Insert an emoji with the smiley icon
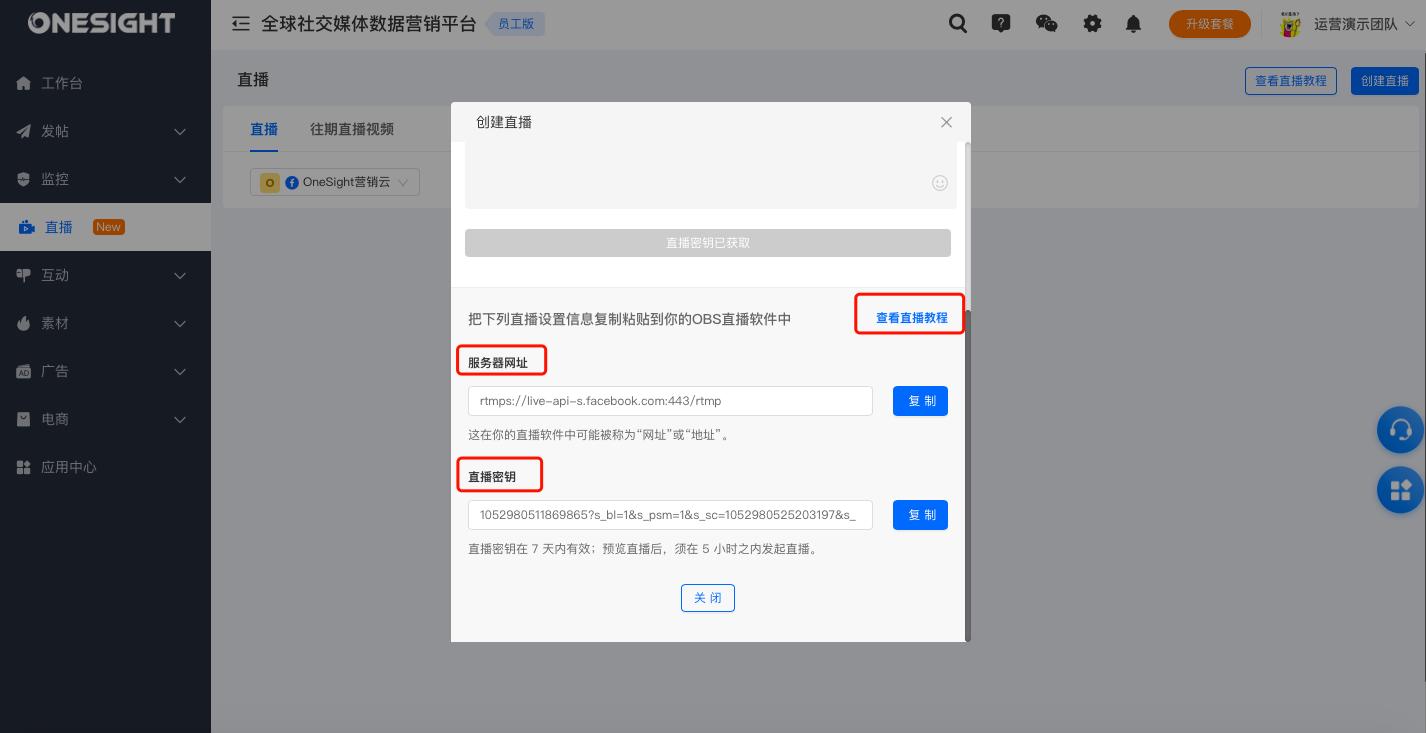The height and width of the screenshot is (733, 1426). (x=940, y=183)
